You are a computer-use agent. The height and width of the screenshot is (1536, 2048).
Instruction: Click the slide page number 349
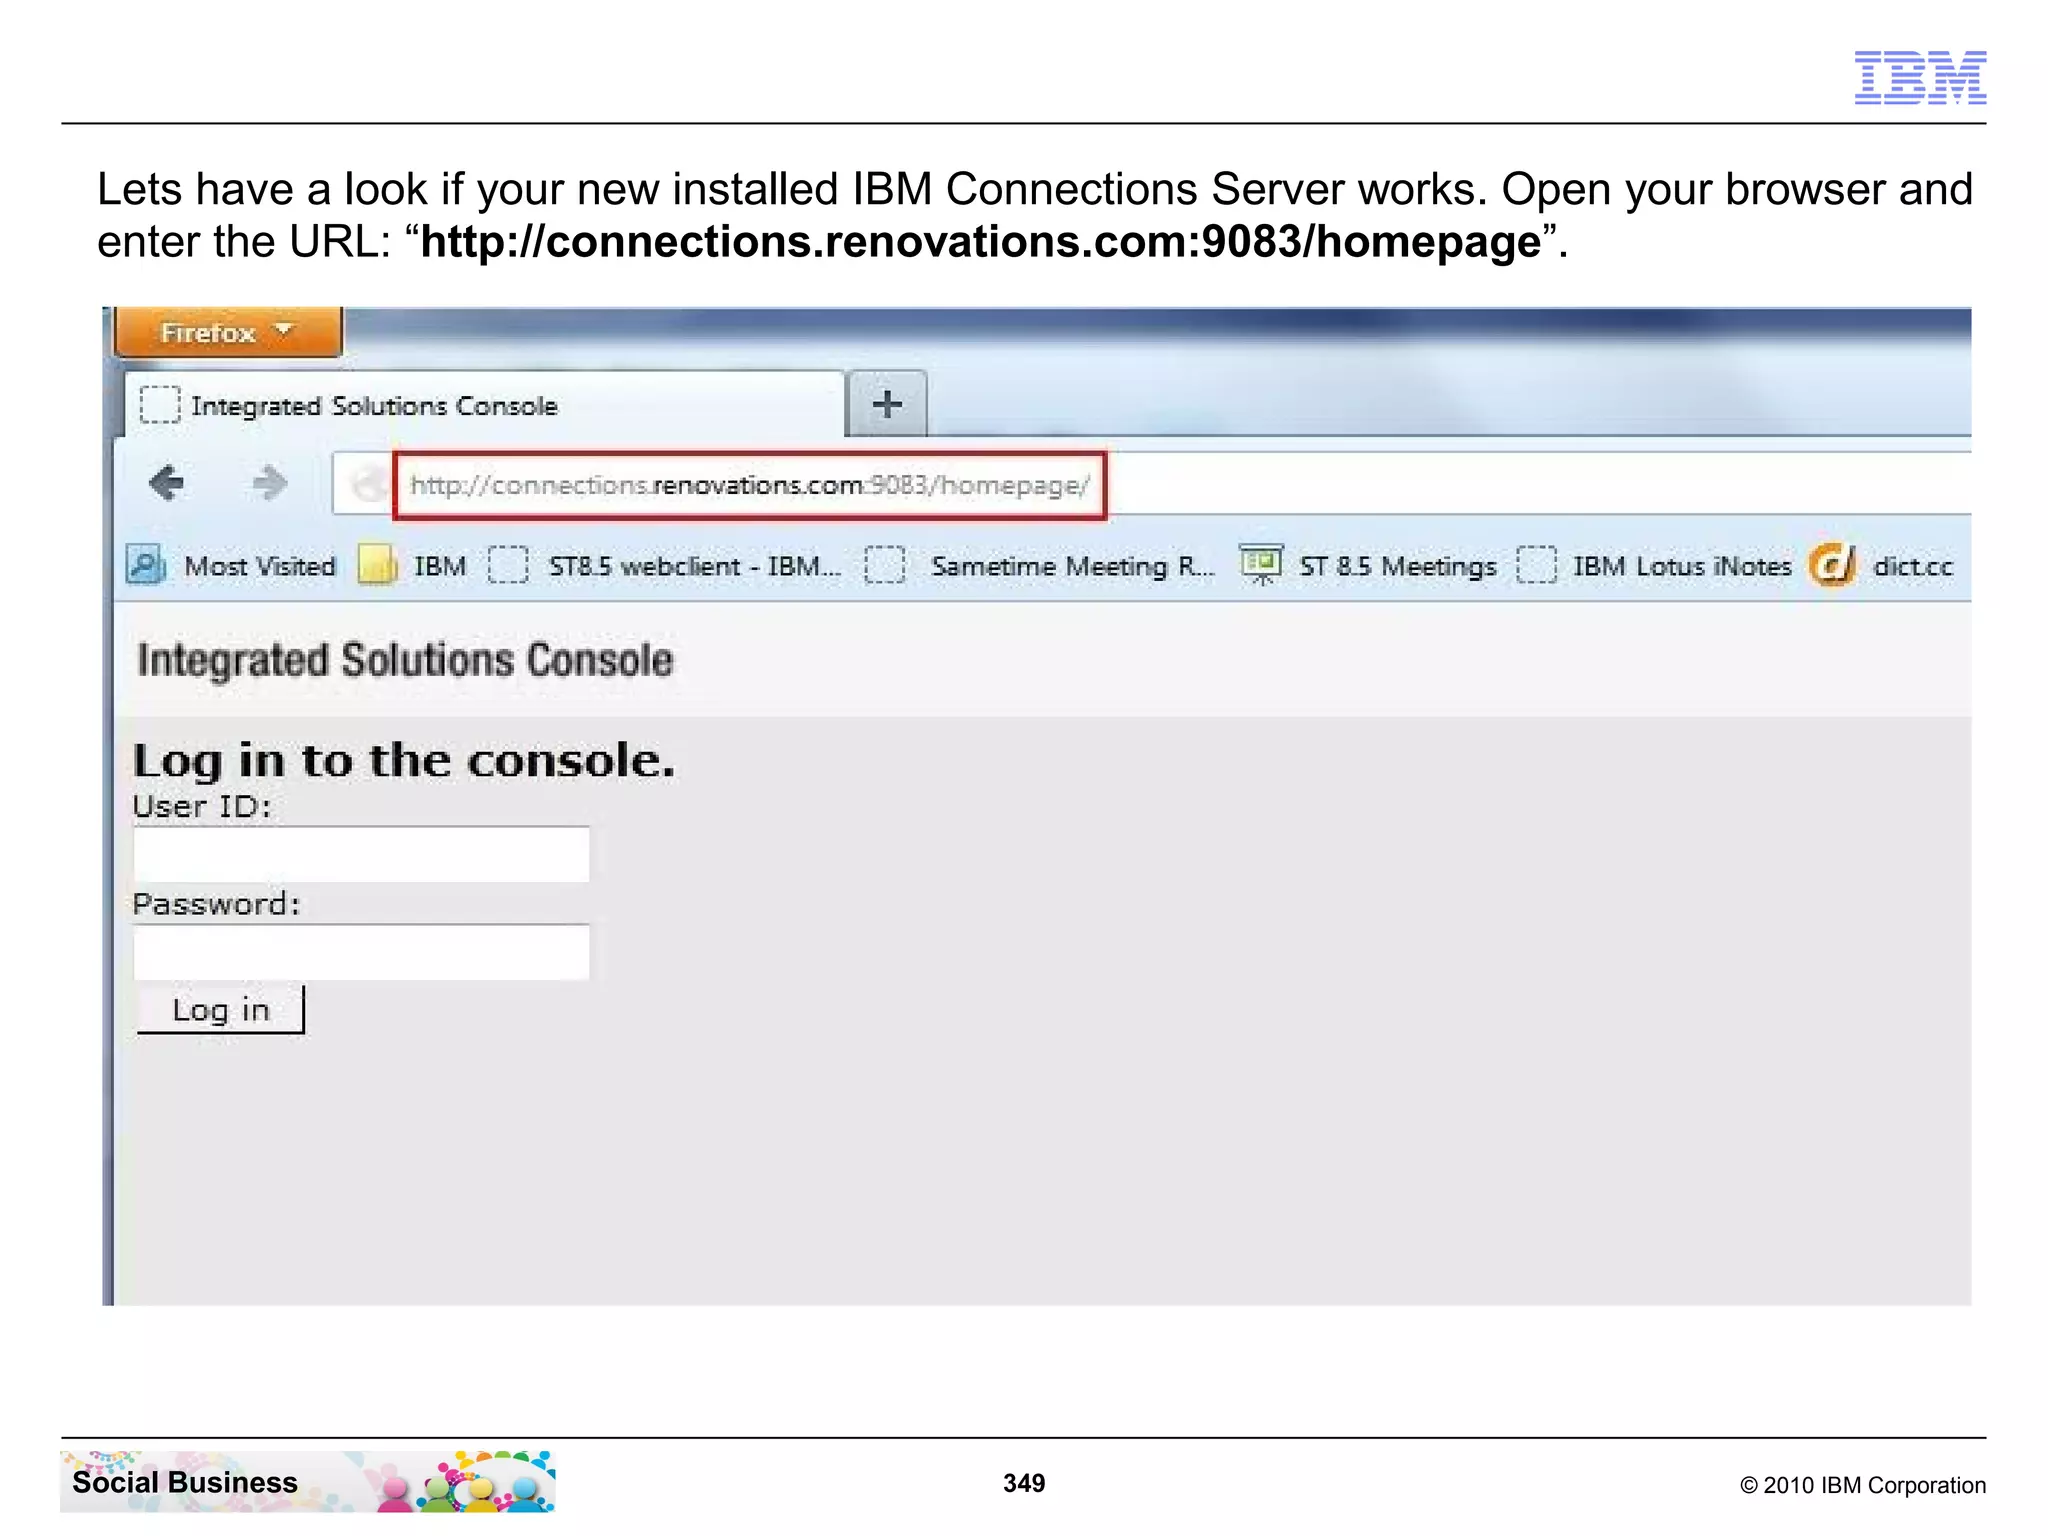pos(1024,1483)
